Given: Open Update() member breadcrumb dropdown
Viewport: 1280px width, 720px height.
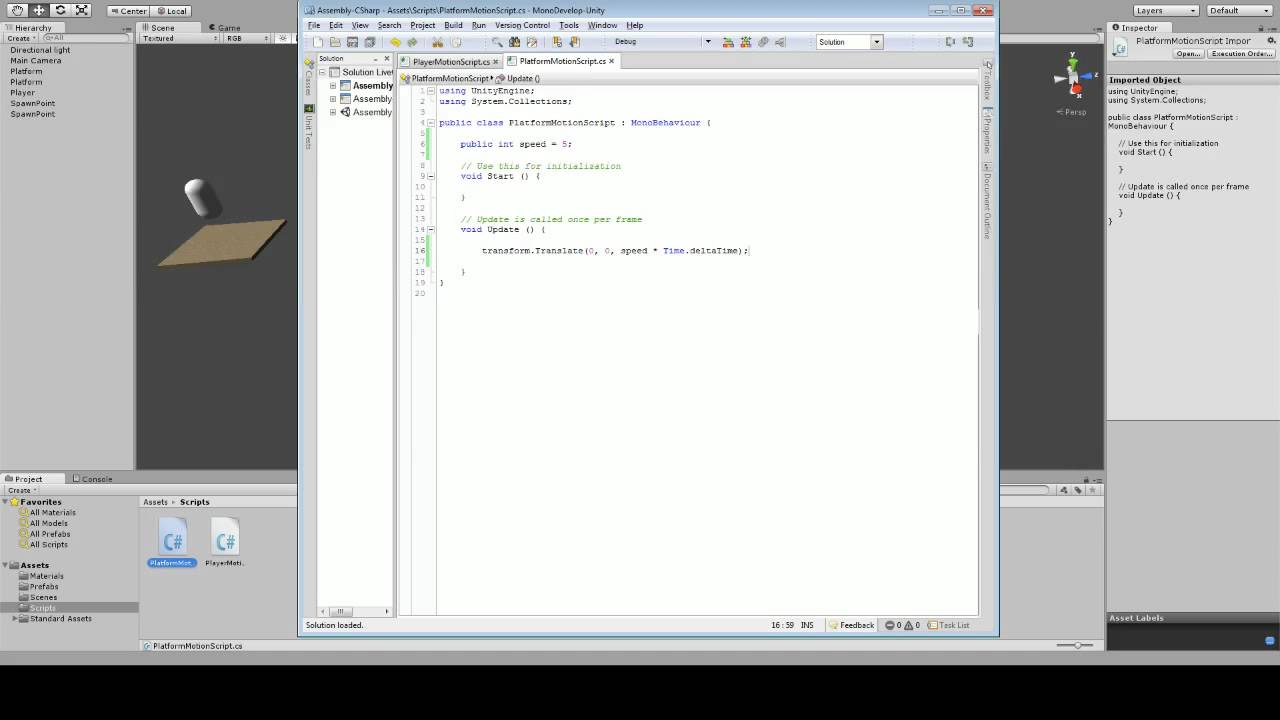Looking at the screenshot, I should click(x=519, y=78).
